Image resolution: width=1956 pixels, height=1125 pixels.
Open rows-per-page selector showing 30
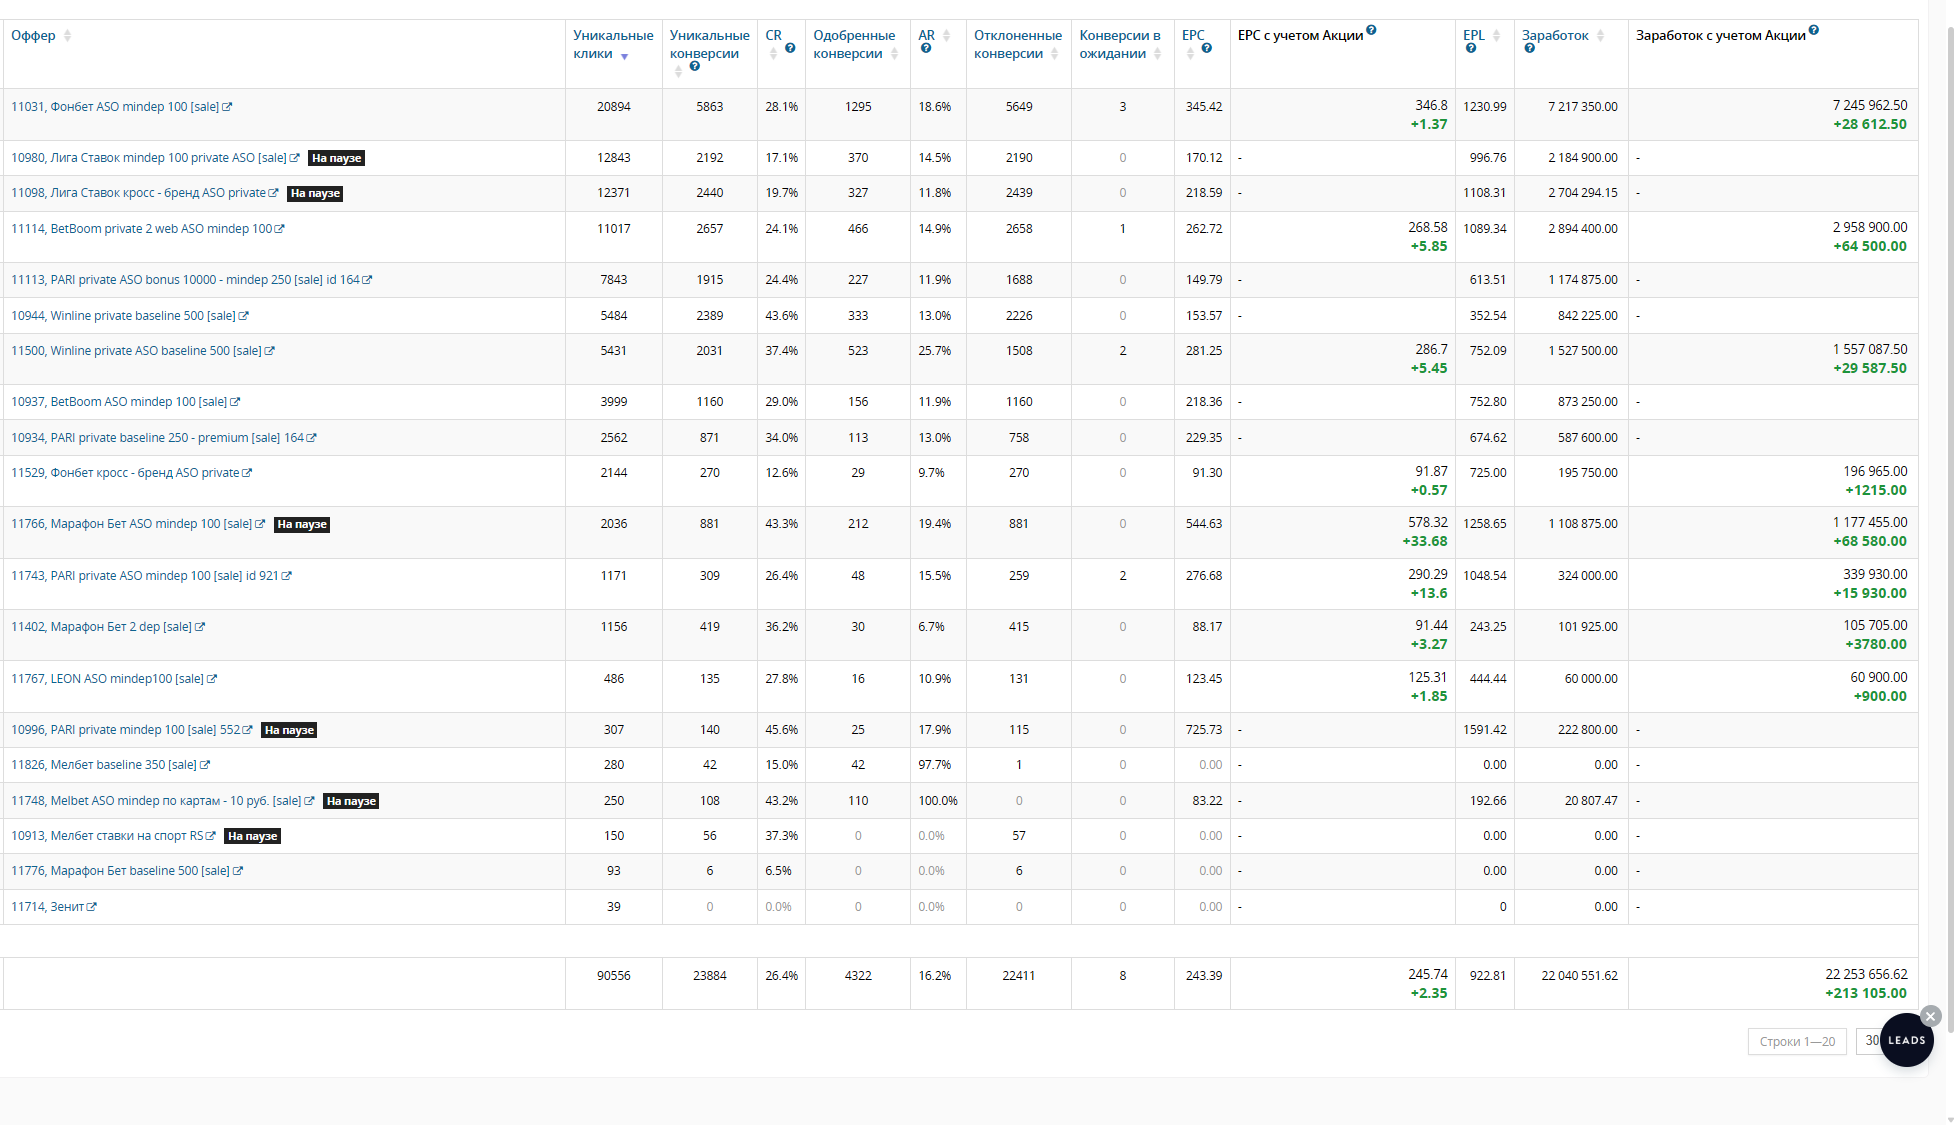pos(1868,1041)
